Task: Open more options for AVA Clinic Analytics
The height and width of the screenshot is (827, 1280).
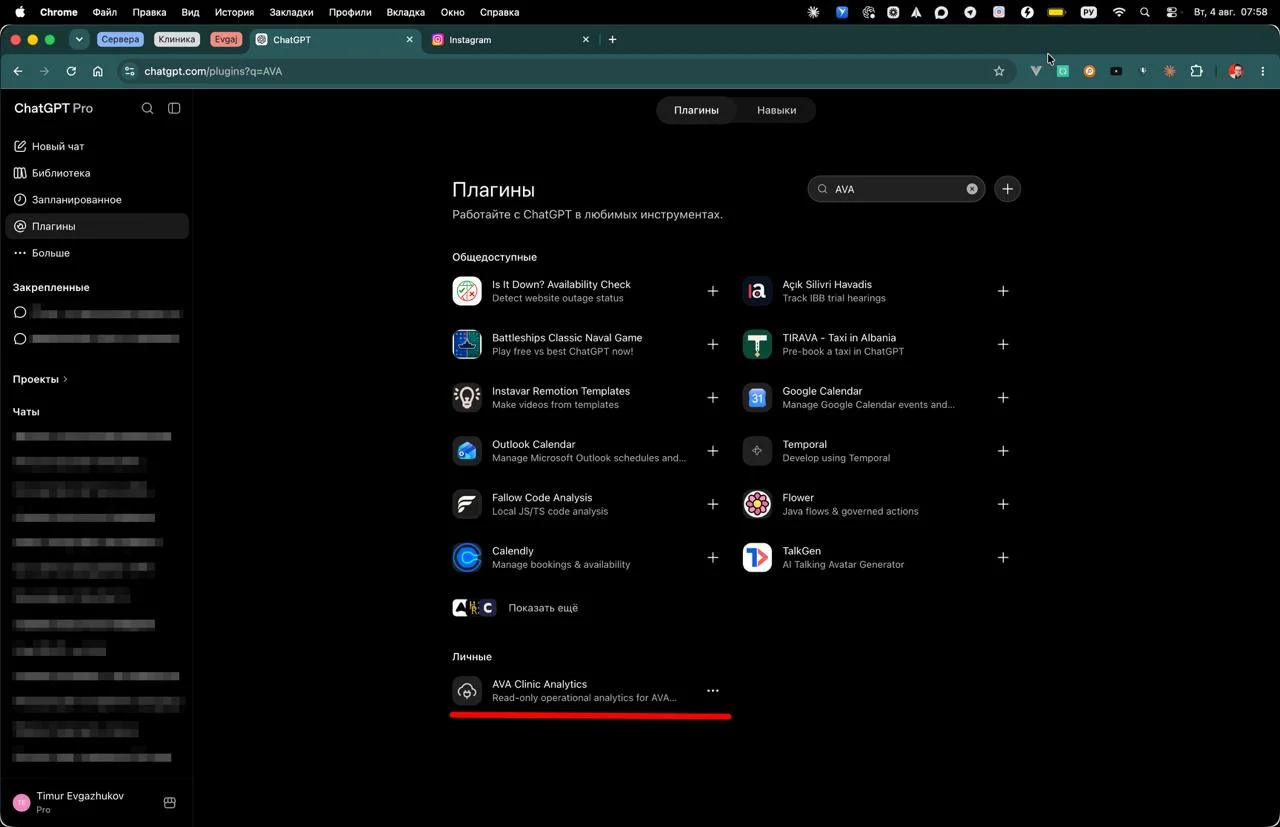Action: 713,691
